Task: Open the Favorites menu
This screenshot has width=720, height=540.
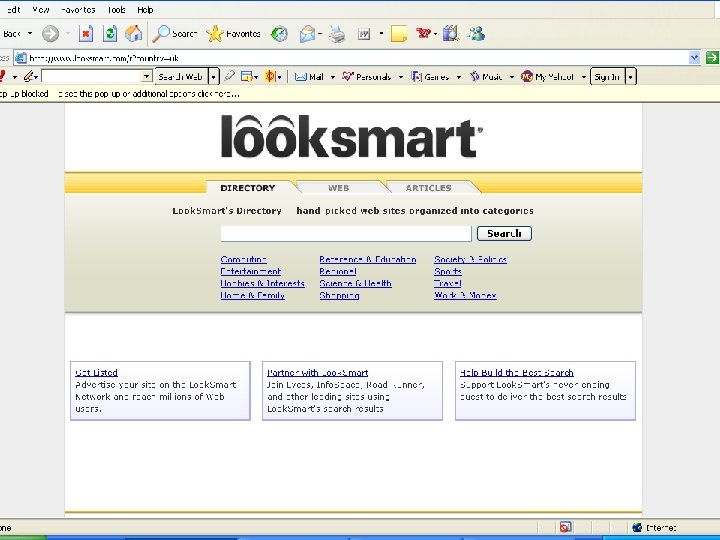Action: click(x=78, y=10)
